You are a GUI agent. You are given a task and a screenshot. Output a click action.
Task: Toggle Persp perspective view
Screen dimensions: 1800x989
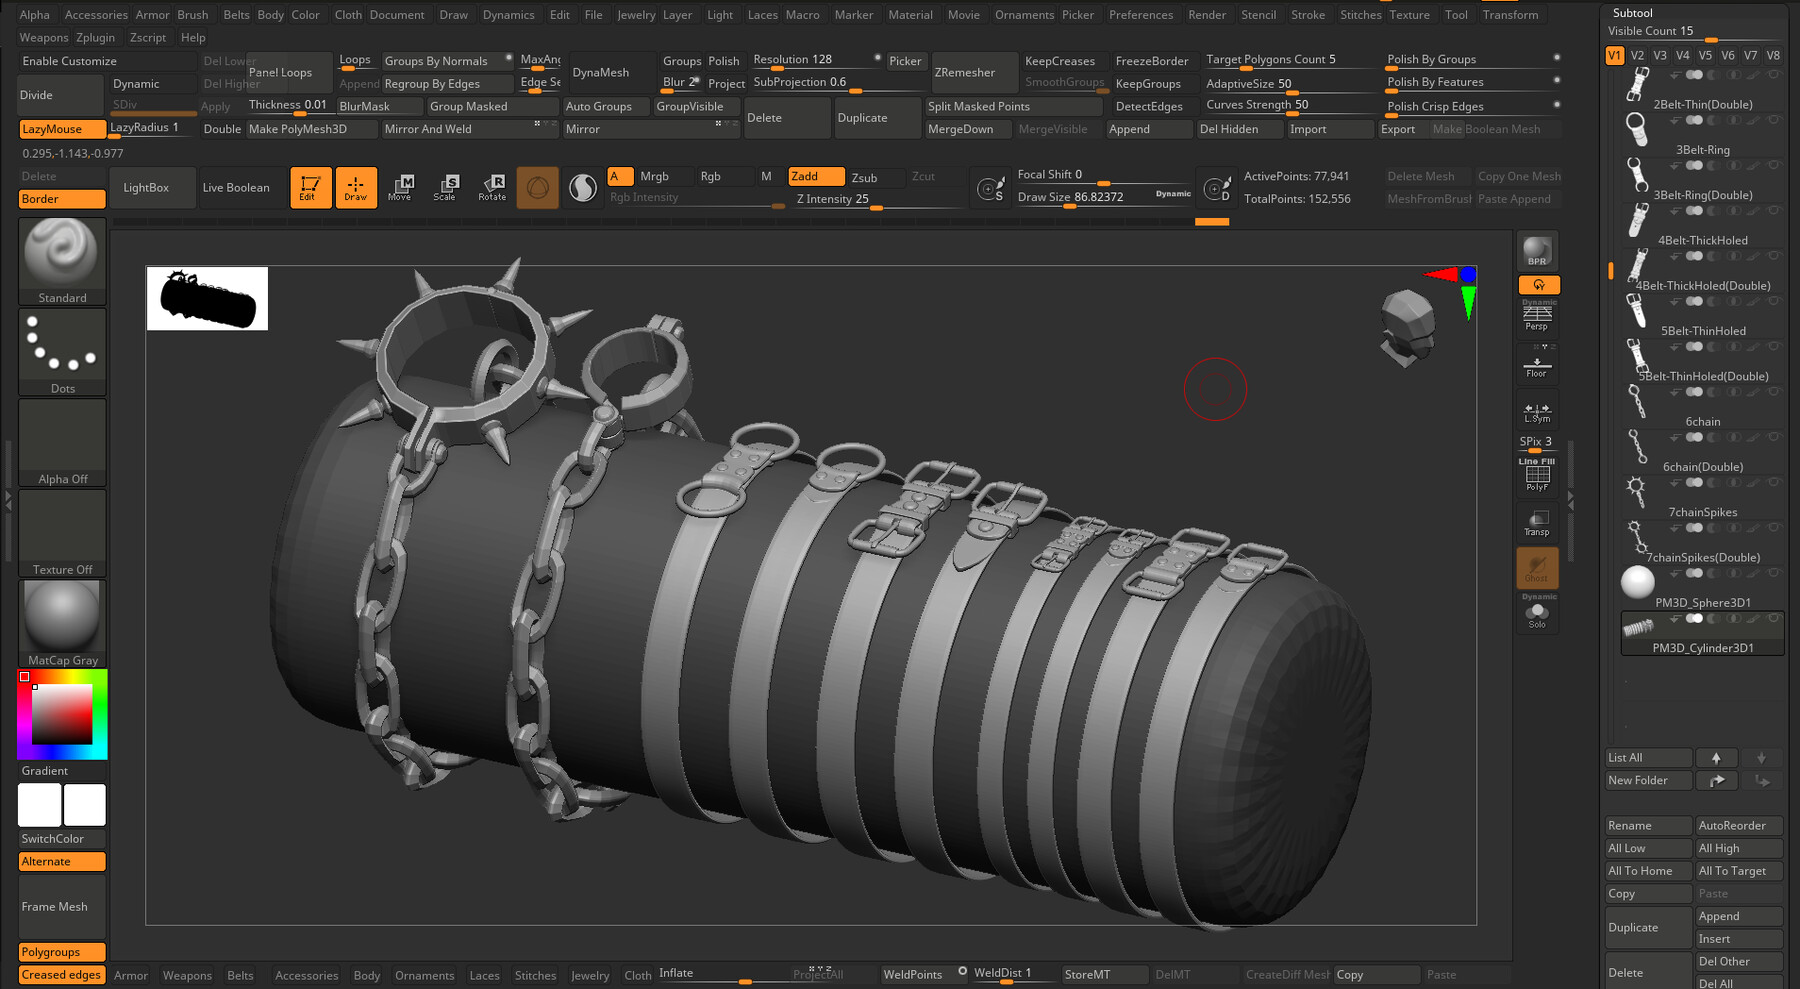tap(1537, 316)
